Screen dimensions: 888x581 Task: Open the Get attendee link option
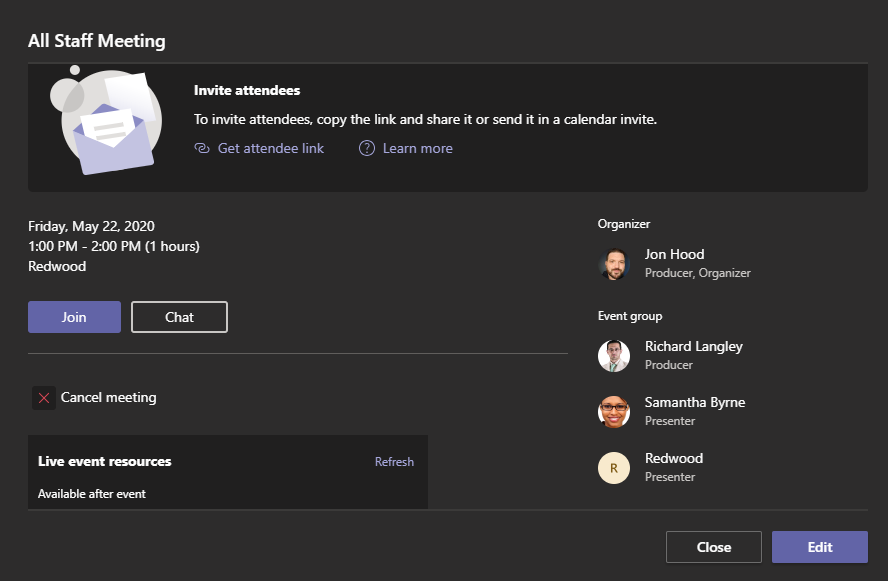click(x=271, y=148)
